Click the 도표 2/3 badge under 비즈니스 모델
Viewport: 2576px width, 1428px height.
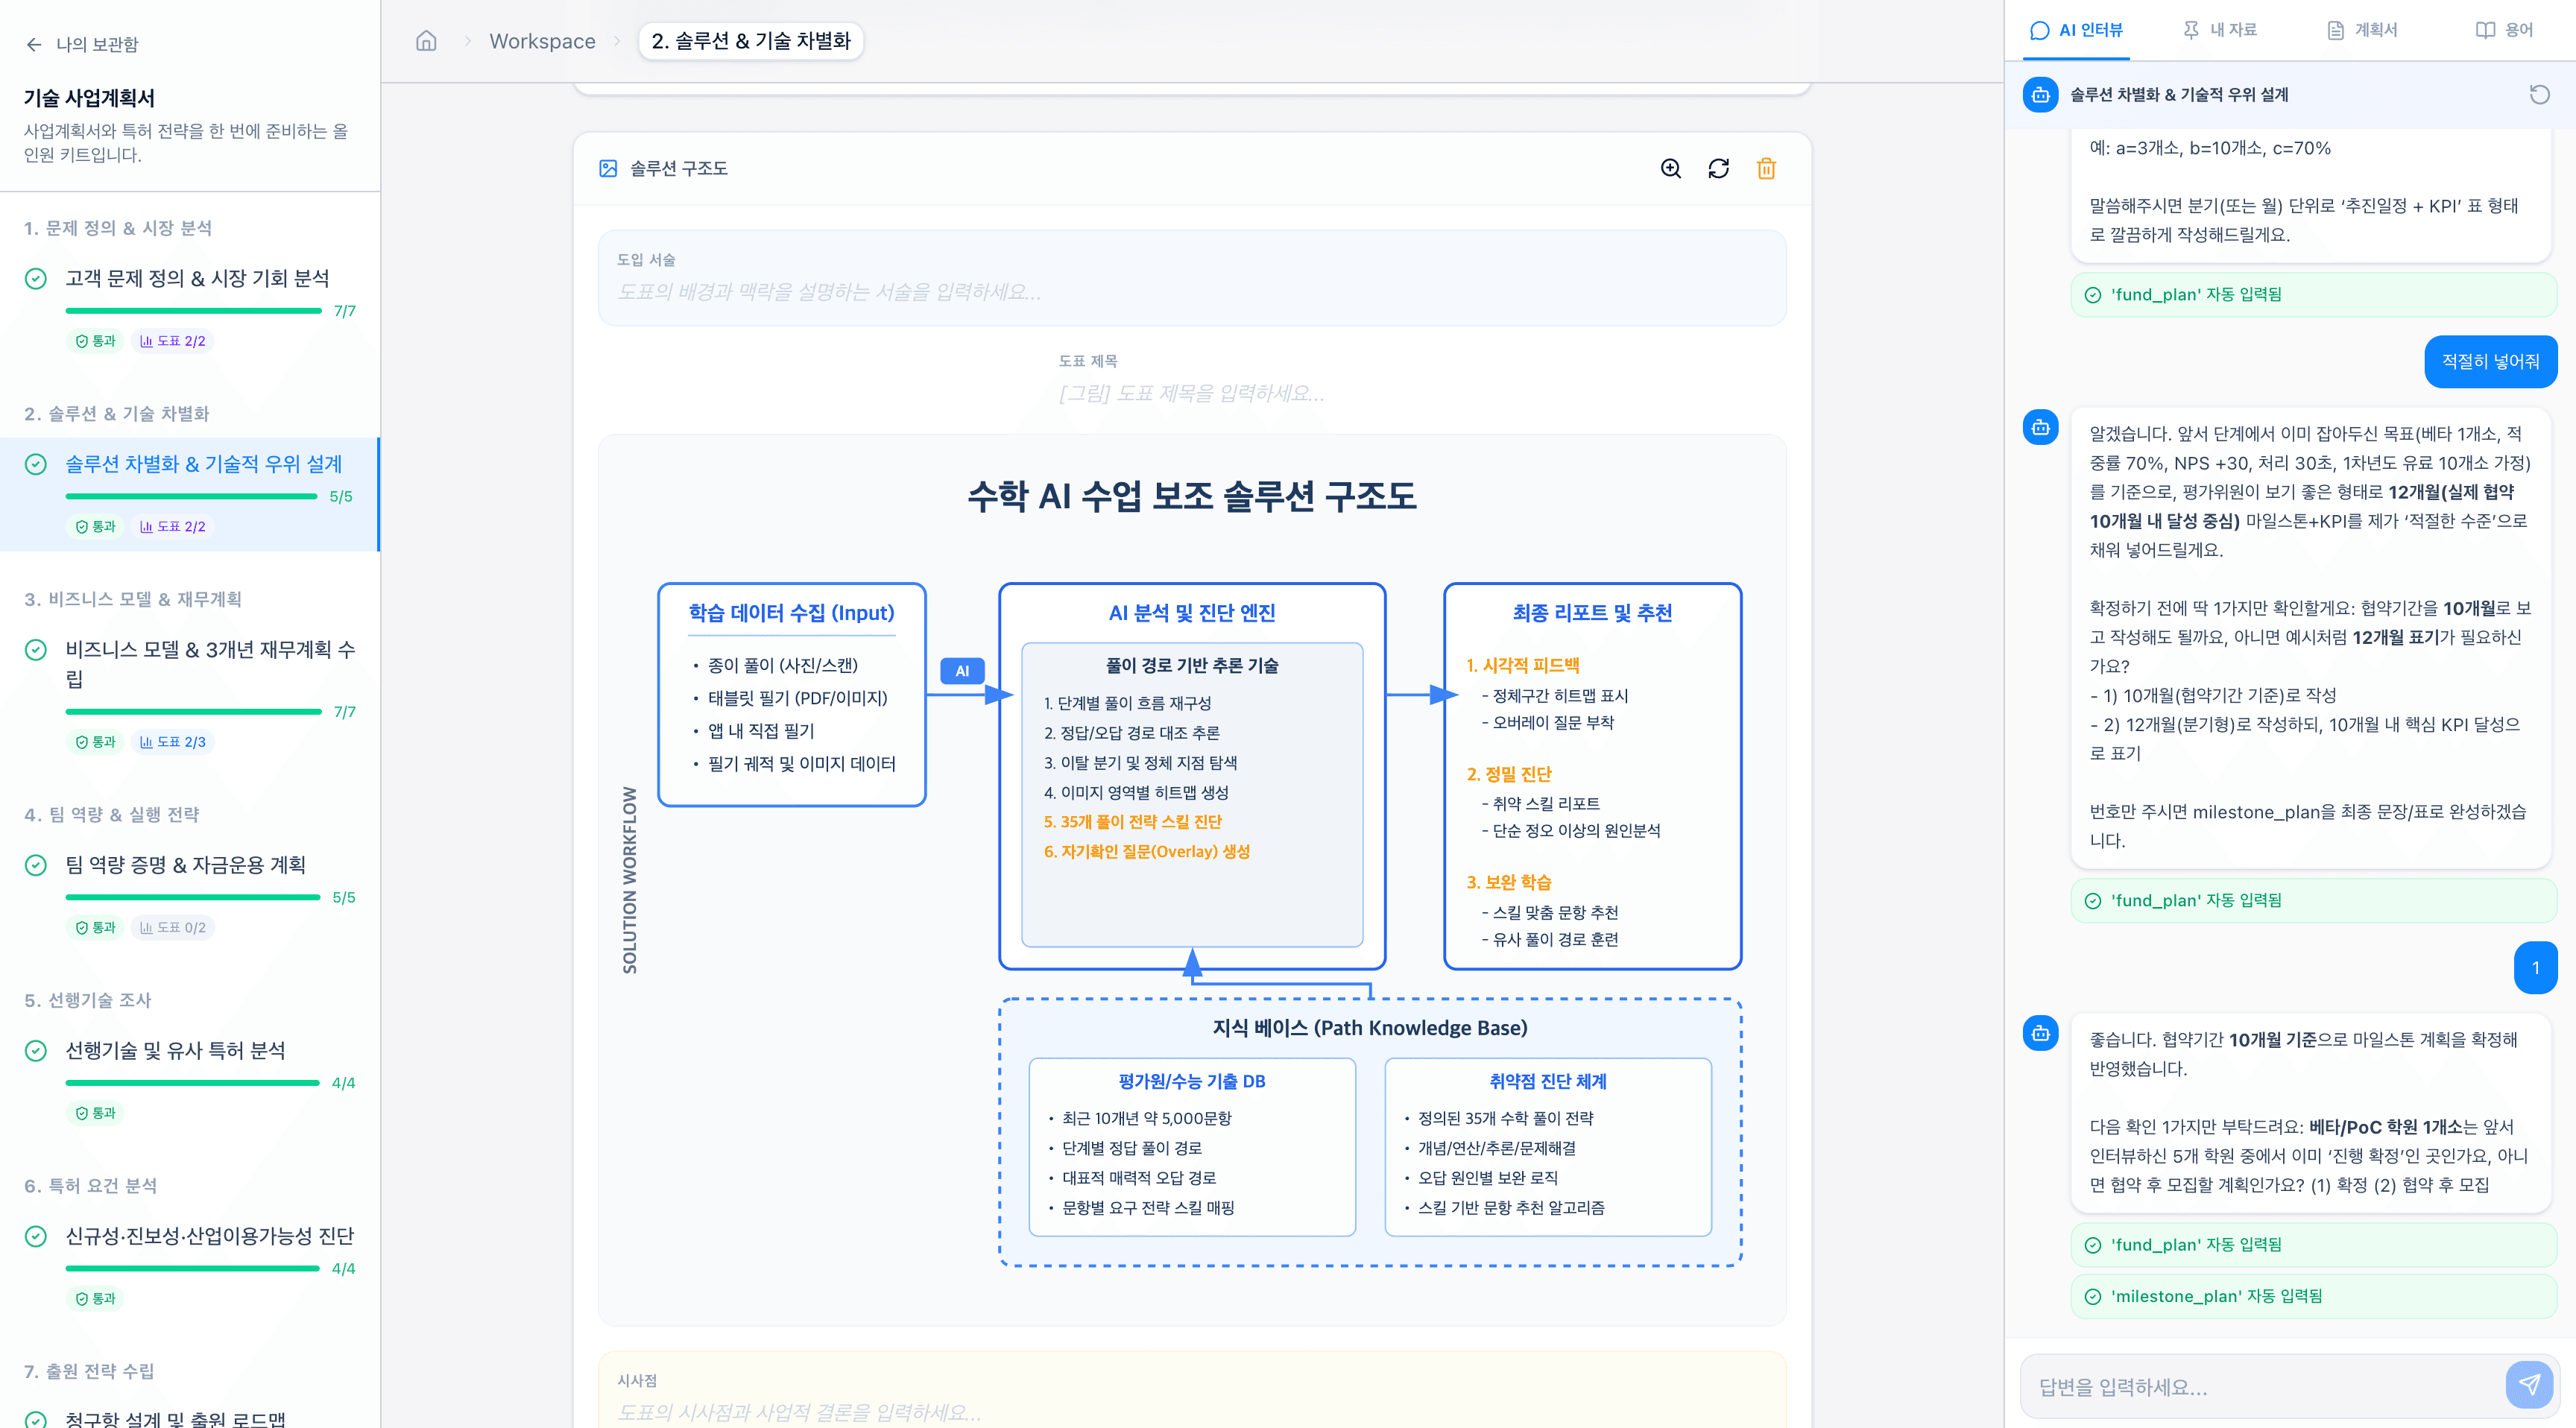172,742
